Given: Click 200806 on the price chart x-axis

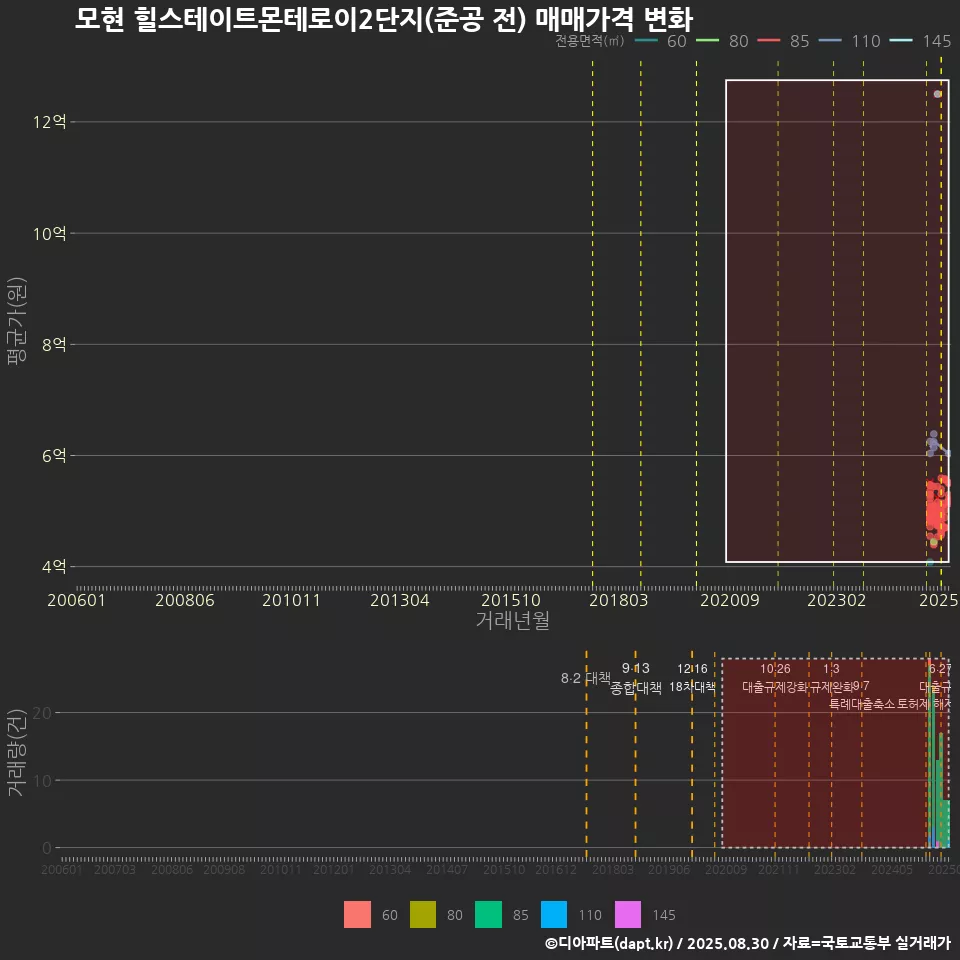Looking at the screenshot, I should click(185, 600).
